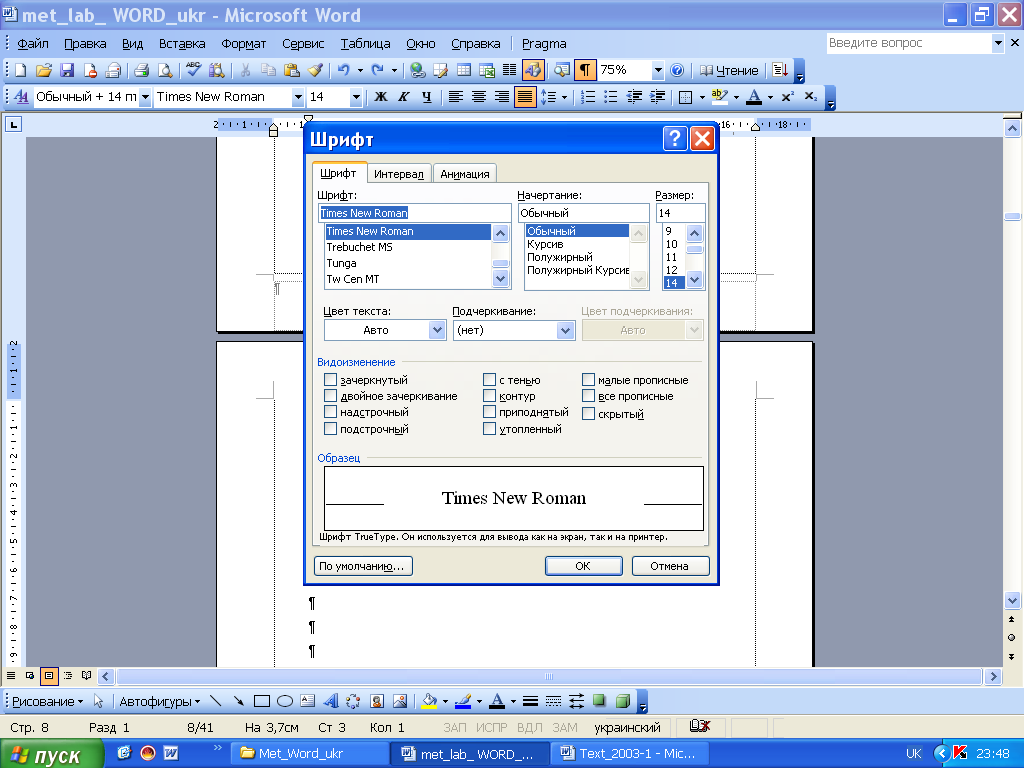Open a file with the Open folder icon

point(44,71)
